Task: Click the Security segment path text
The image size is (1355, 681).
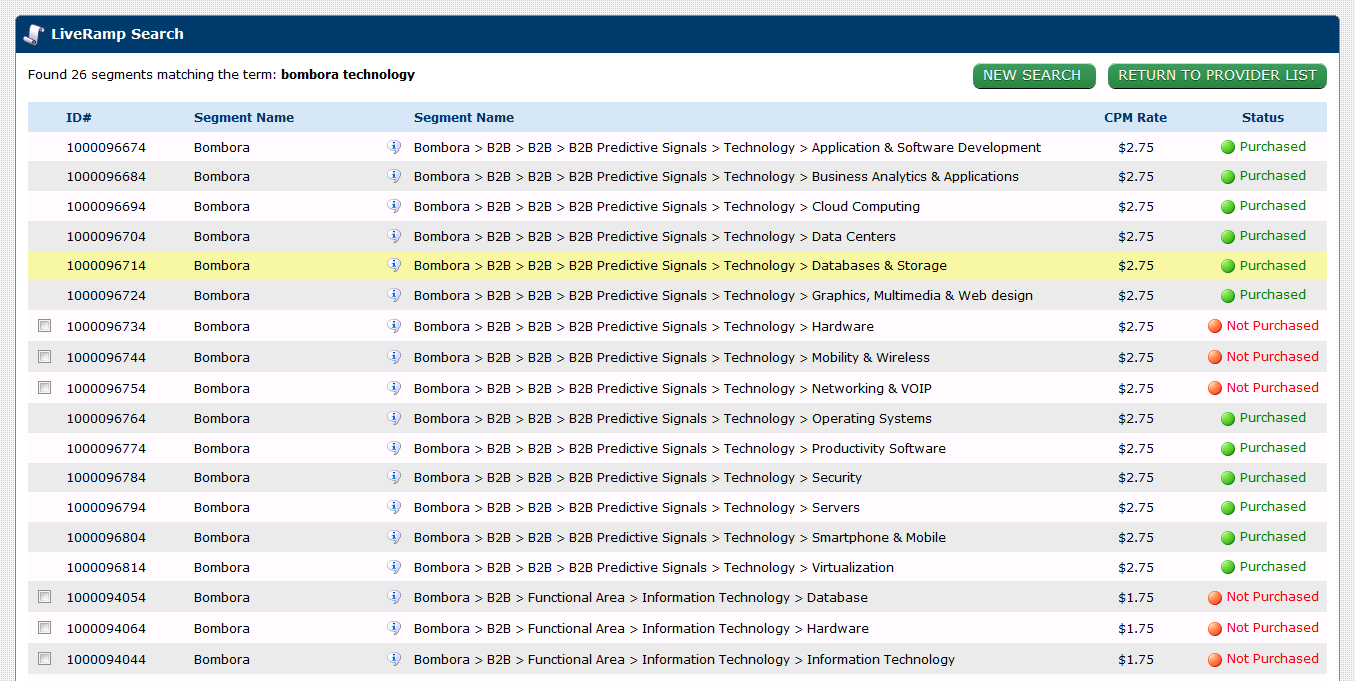Action: [x=638, y=478]
